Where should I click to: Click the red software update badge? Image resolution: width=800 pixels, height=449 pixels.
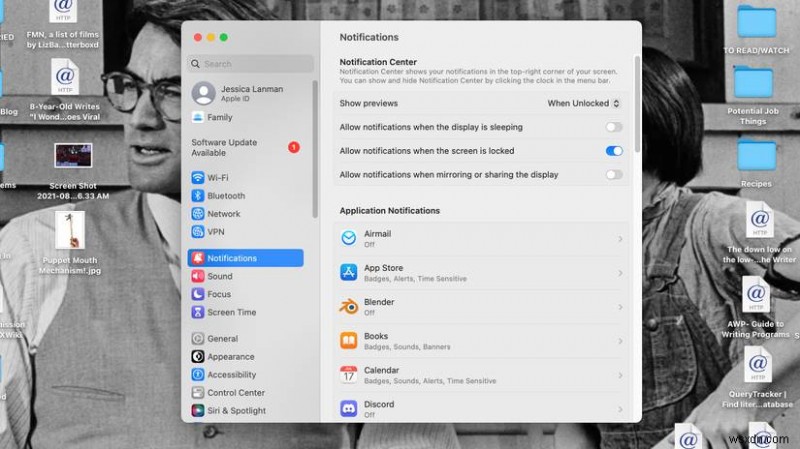pyautogui.click(x=294, y=147)
